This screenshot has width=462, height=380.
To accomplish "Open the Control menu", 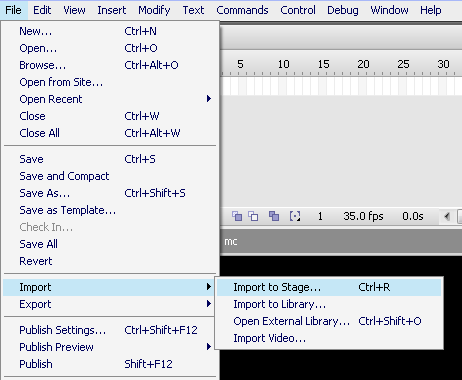I will pos(298,10).
